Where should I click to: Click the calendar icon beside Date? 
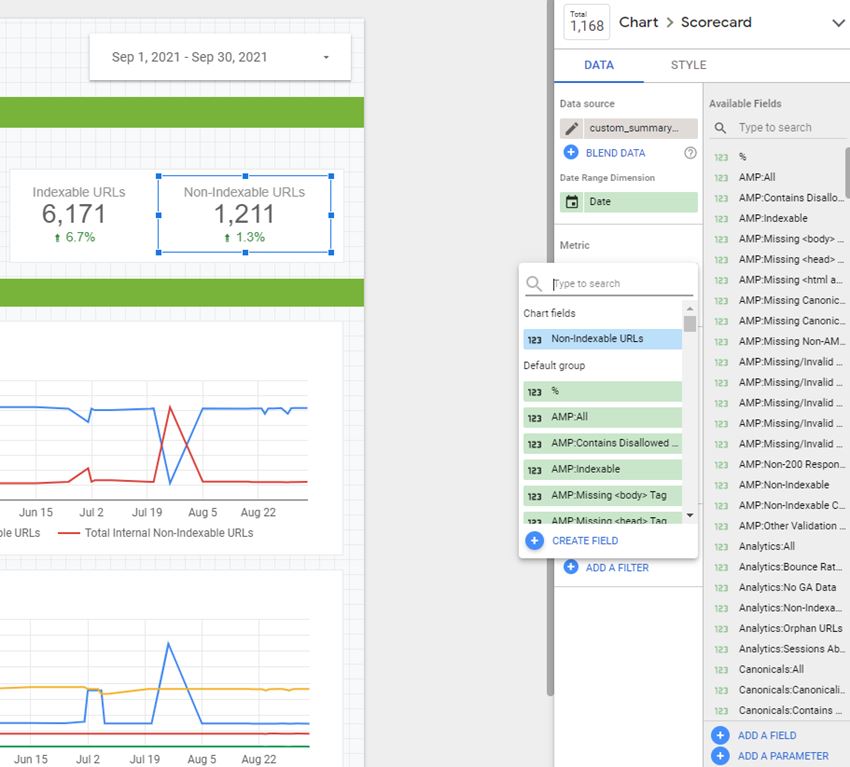(572, 202)
